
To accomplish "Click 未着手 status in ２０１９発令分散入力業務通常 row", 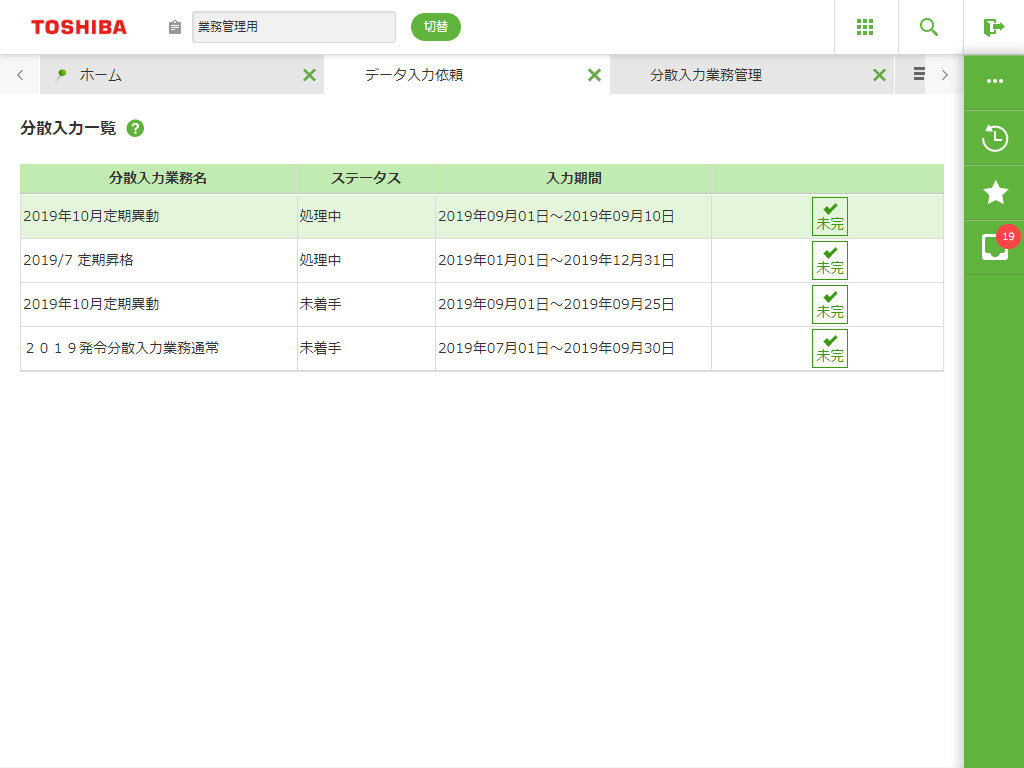I will coord(320,348).
